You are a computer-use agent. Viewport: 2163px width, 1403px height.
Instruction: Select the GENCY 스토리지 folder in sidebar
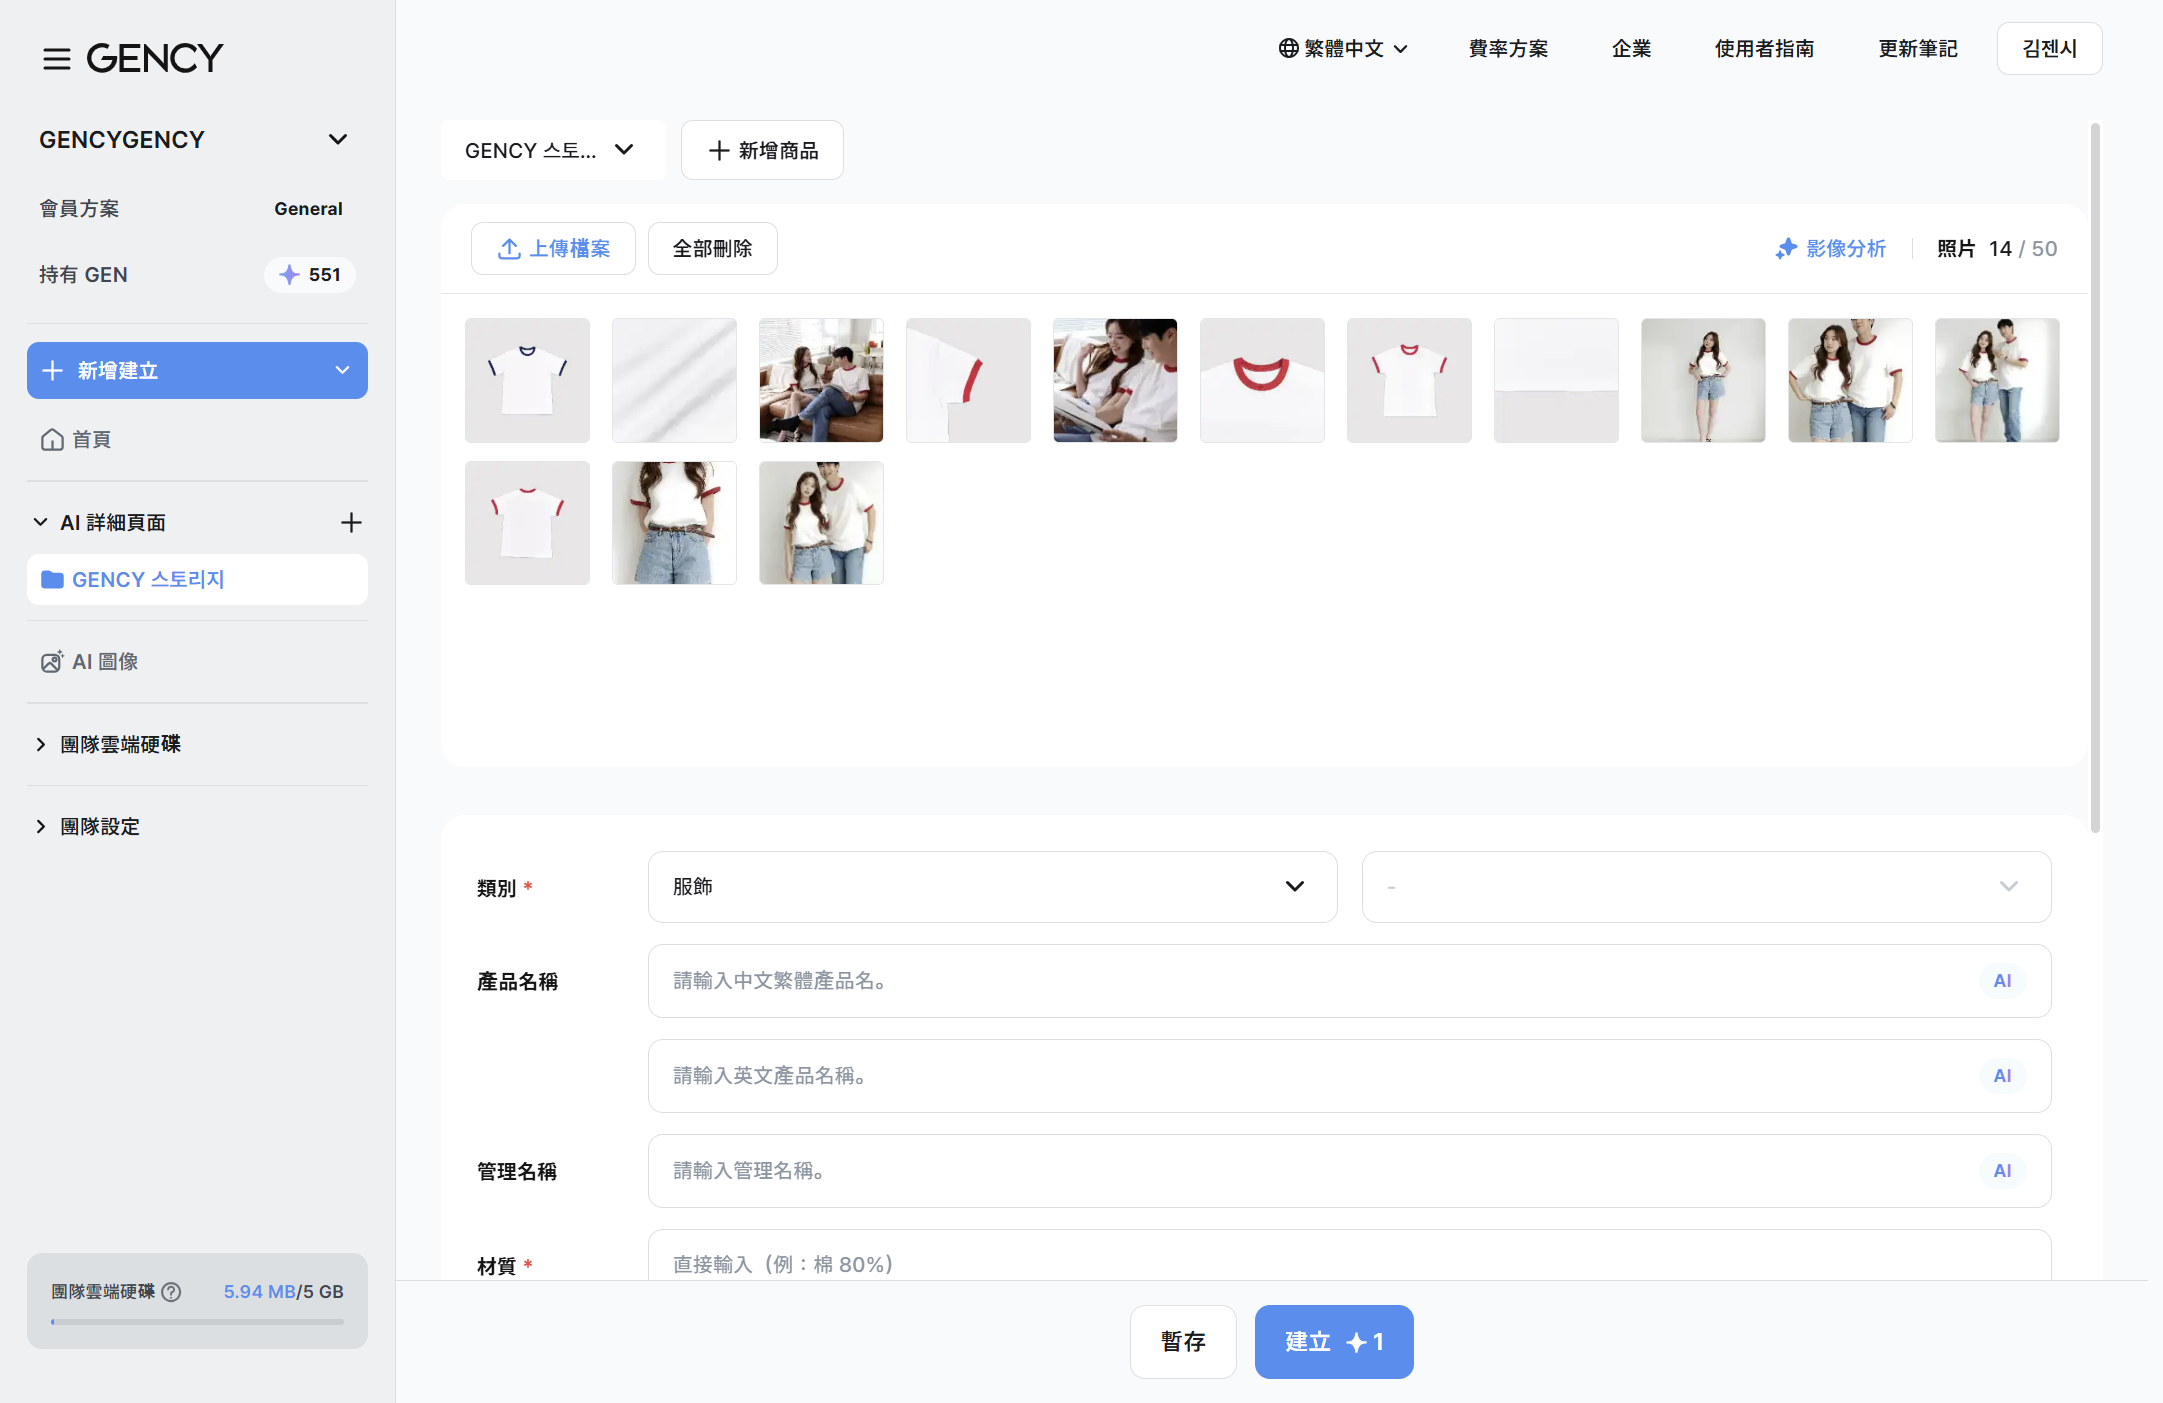tap(197, 579)
